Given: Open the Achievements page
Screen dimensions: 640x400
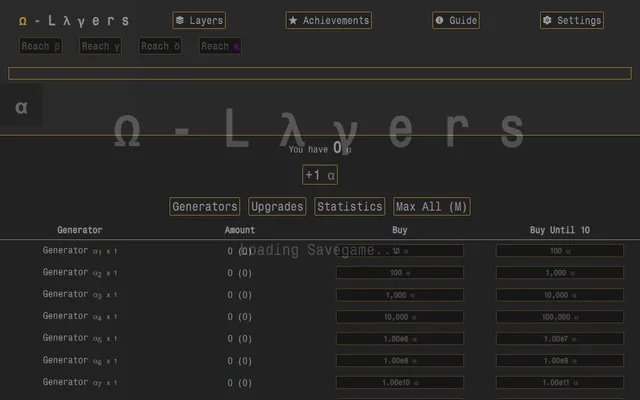Looking at the screenshot, I should [329, 20].
